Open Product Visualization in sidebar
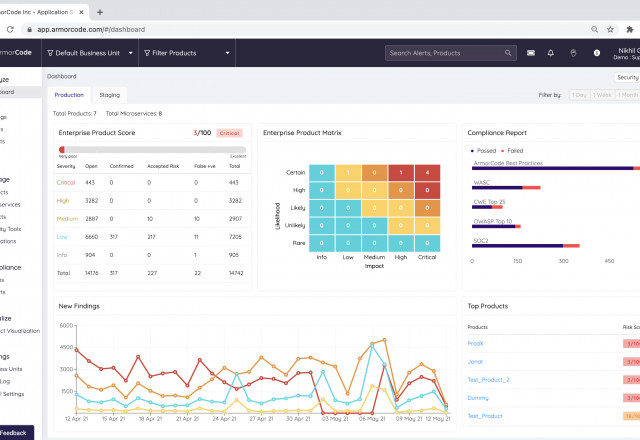Viewport: 640px width, 440px height. [20, 331]
